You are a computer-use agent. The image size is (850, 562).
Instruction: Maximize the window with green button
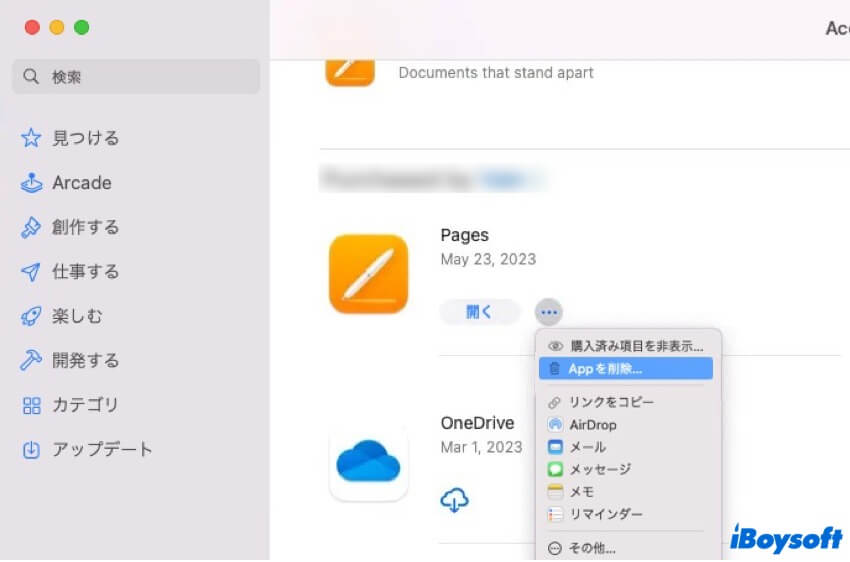(82, 27)
